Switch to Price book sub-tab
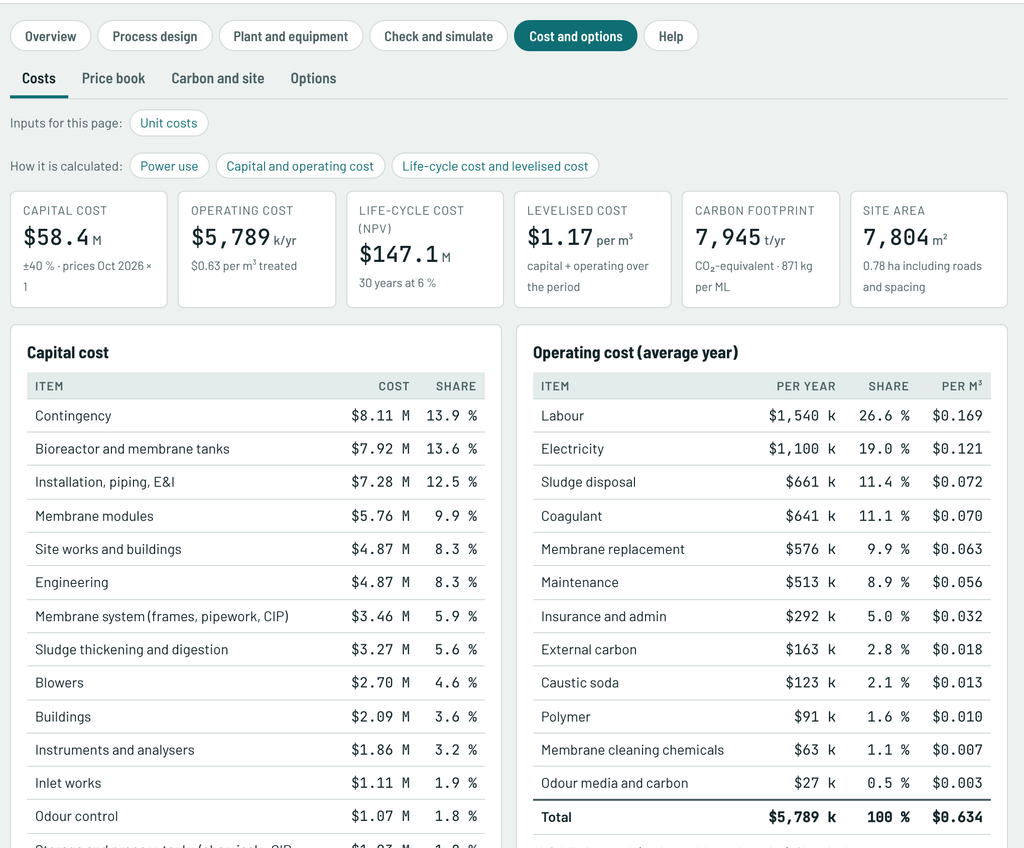The height and width of the screenshot is (848, 1024). coord(114,78)
